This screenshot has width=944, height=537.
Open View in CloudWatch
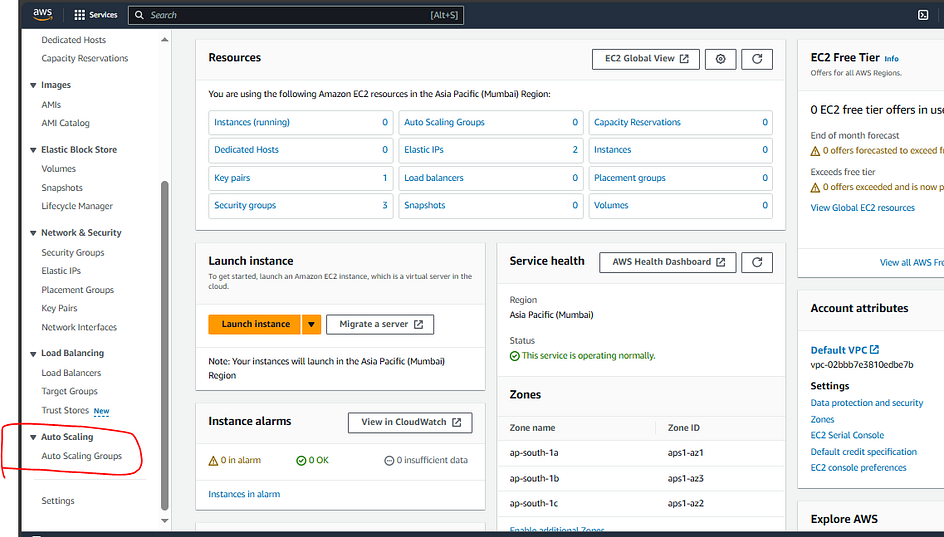click(410, 423)
